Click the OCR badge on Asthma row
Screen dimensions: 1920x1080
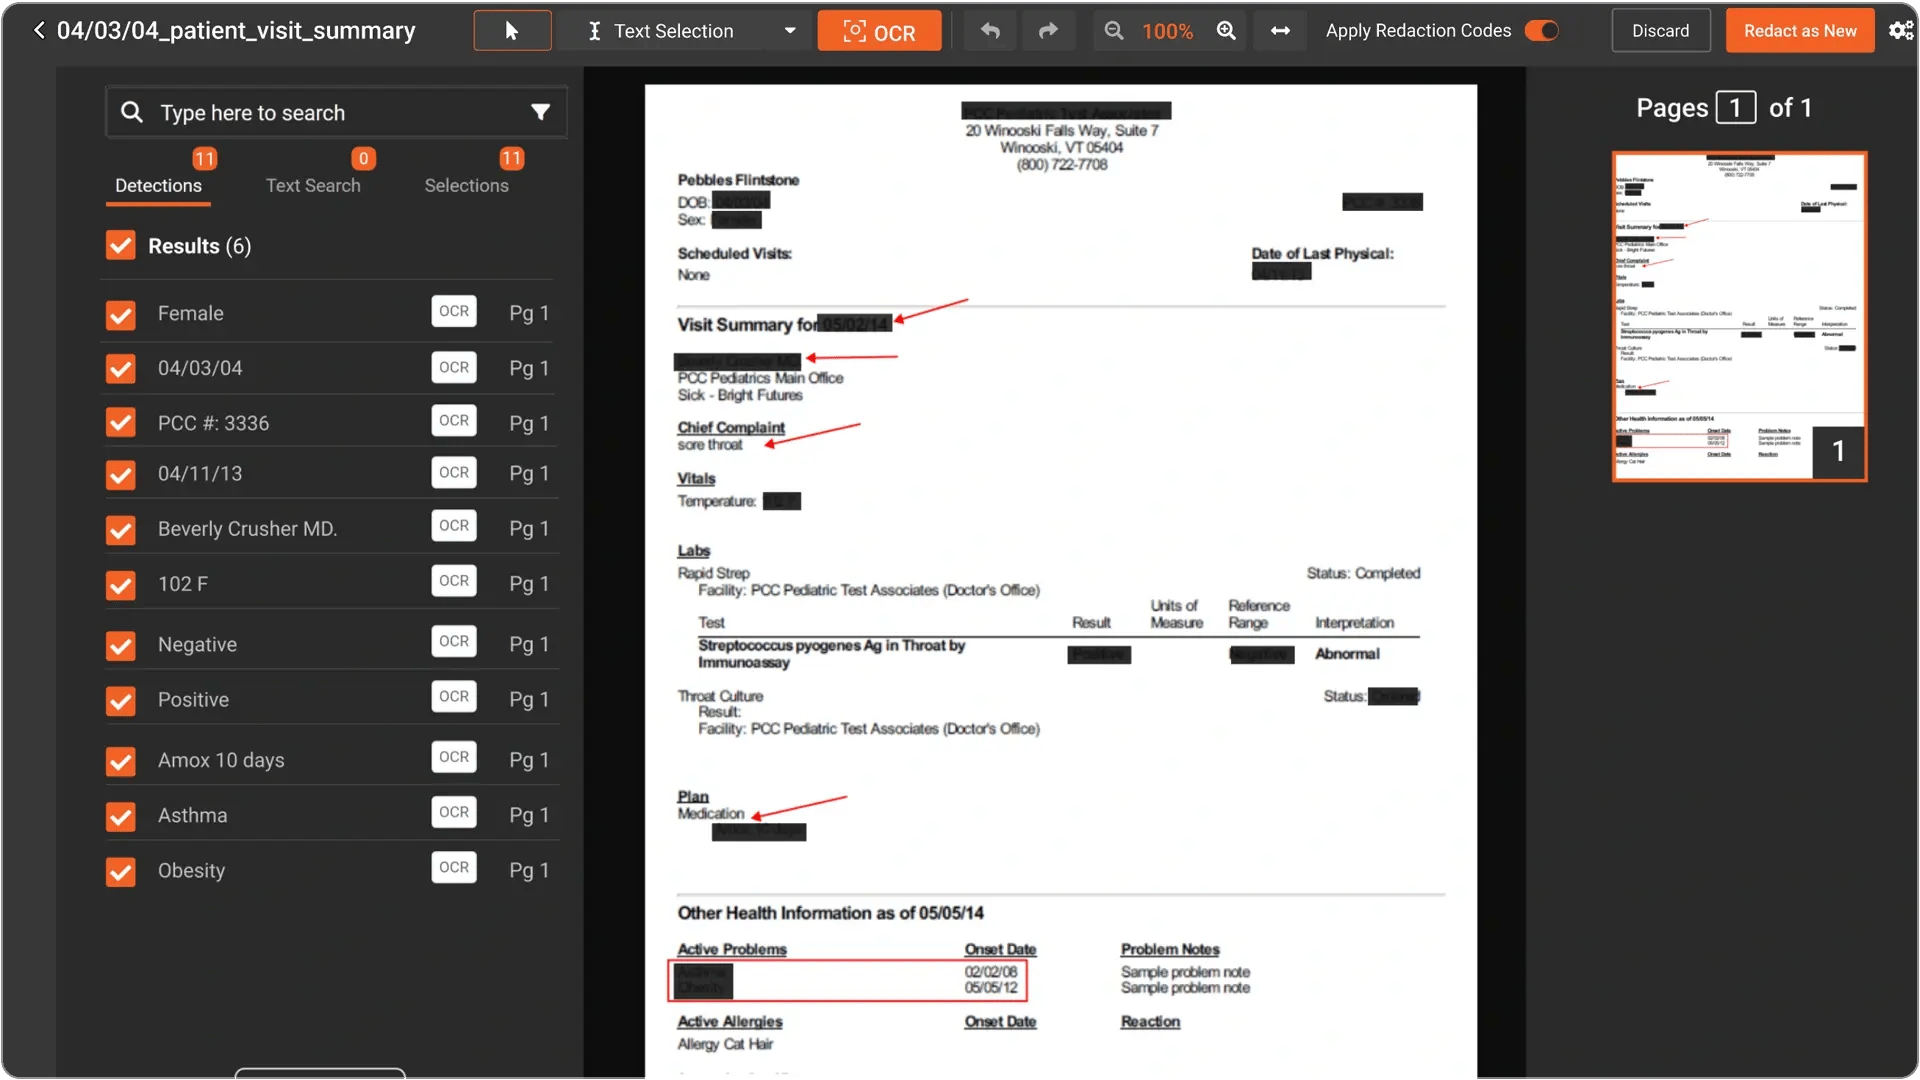pyautogui.click(x=454, y=812)
